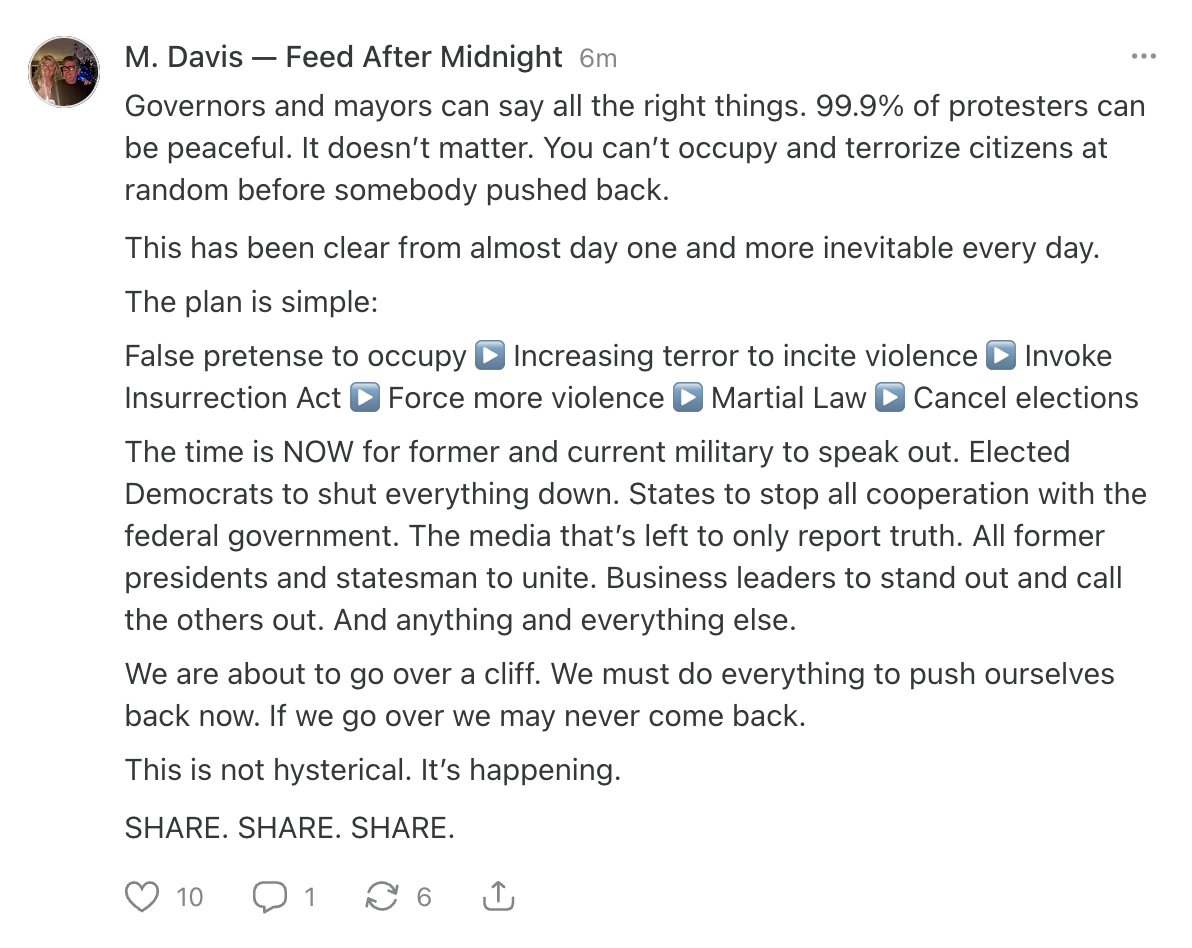Click the share upload arrow icon
This screenshot has width=1192, height=948.
pyautogui.click(x=498, y=897)
